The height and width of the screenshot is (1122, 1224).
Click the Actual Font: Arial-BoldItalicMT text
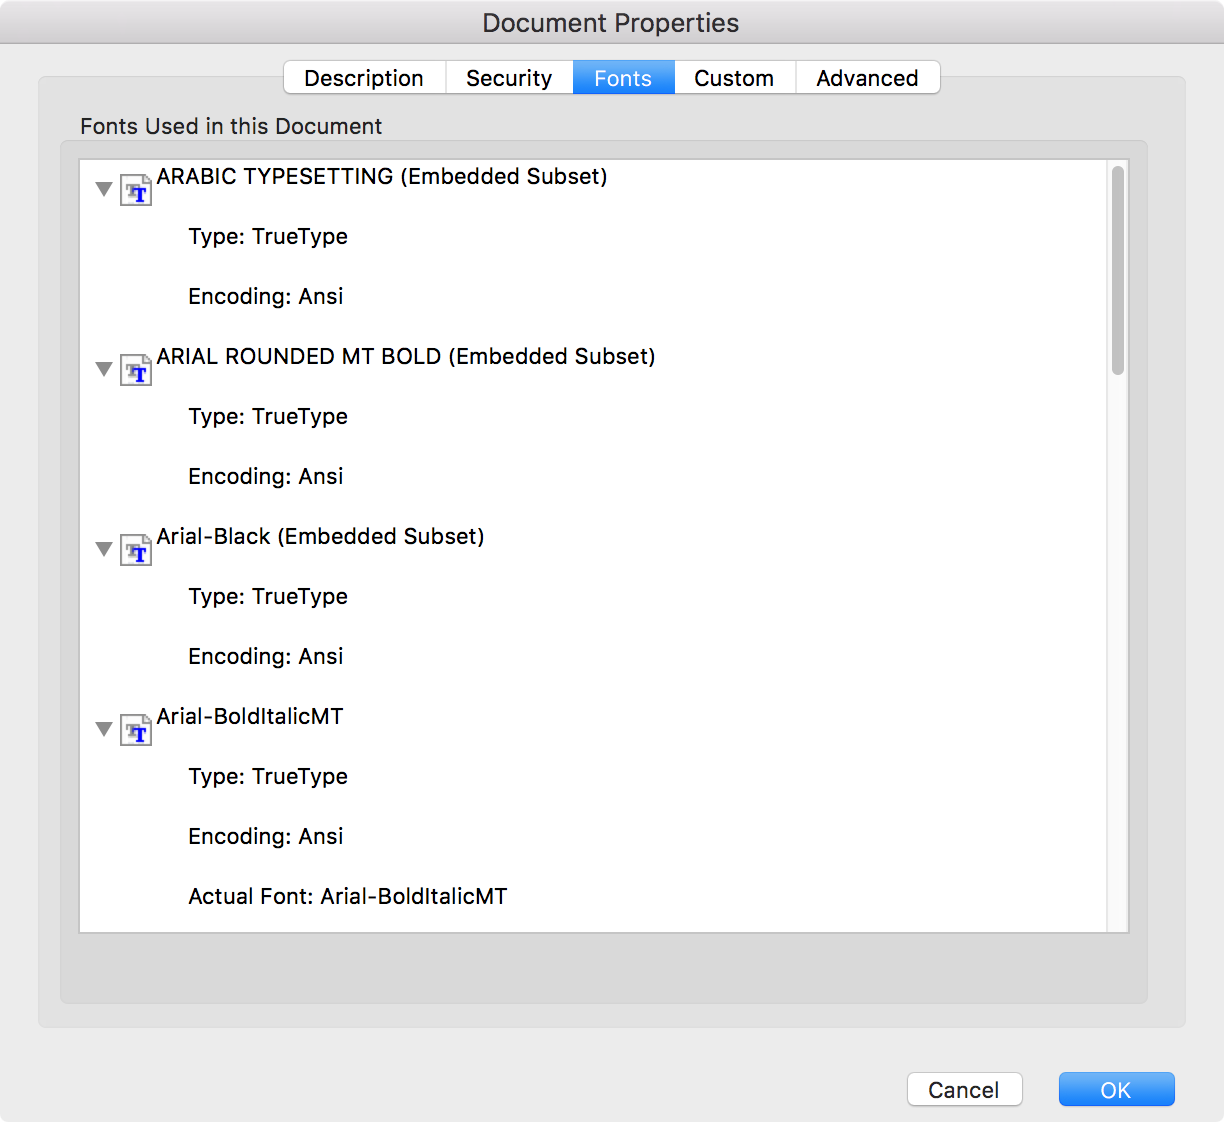pos(347,896)
